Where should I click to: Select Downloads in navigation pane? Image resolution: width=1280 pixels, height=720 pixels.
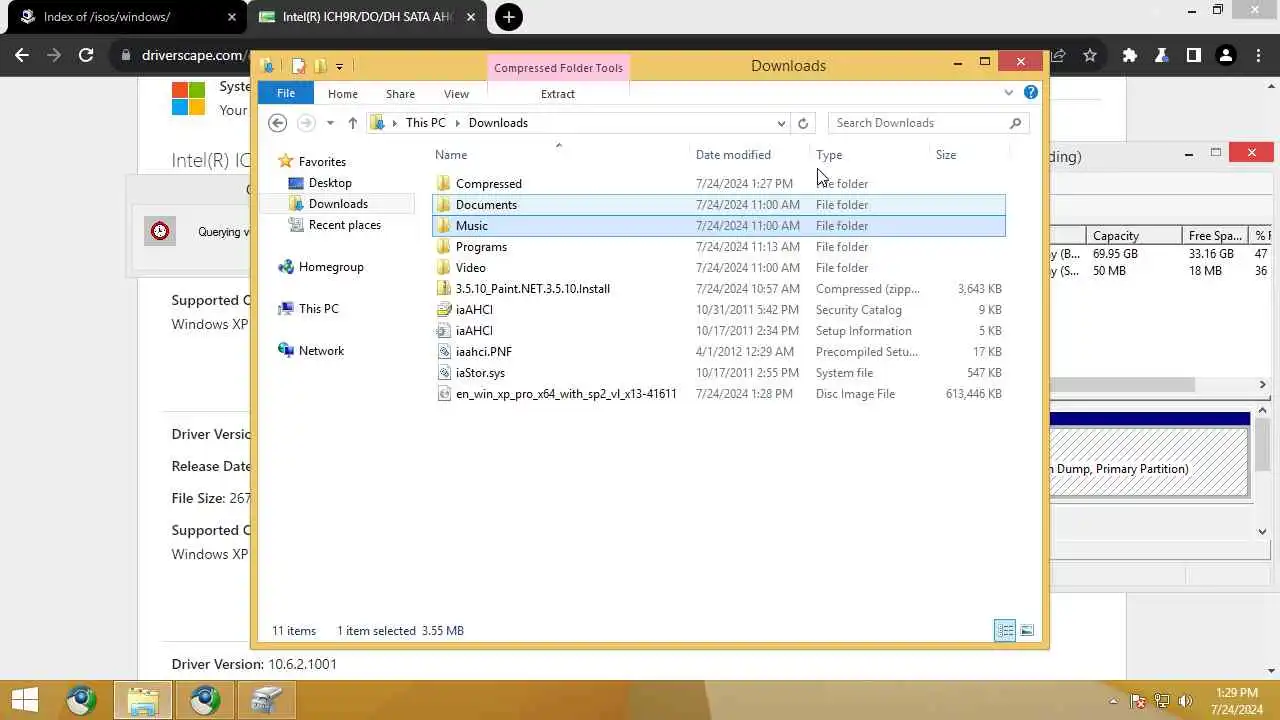click(x=338, y=204)
